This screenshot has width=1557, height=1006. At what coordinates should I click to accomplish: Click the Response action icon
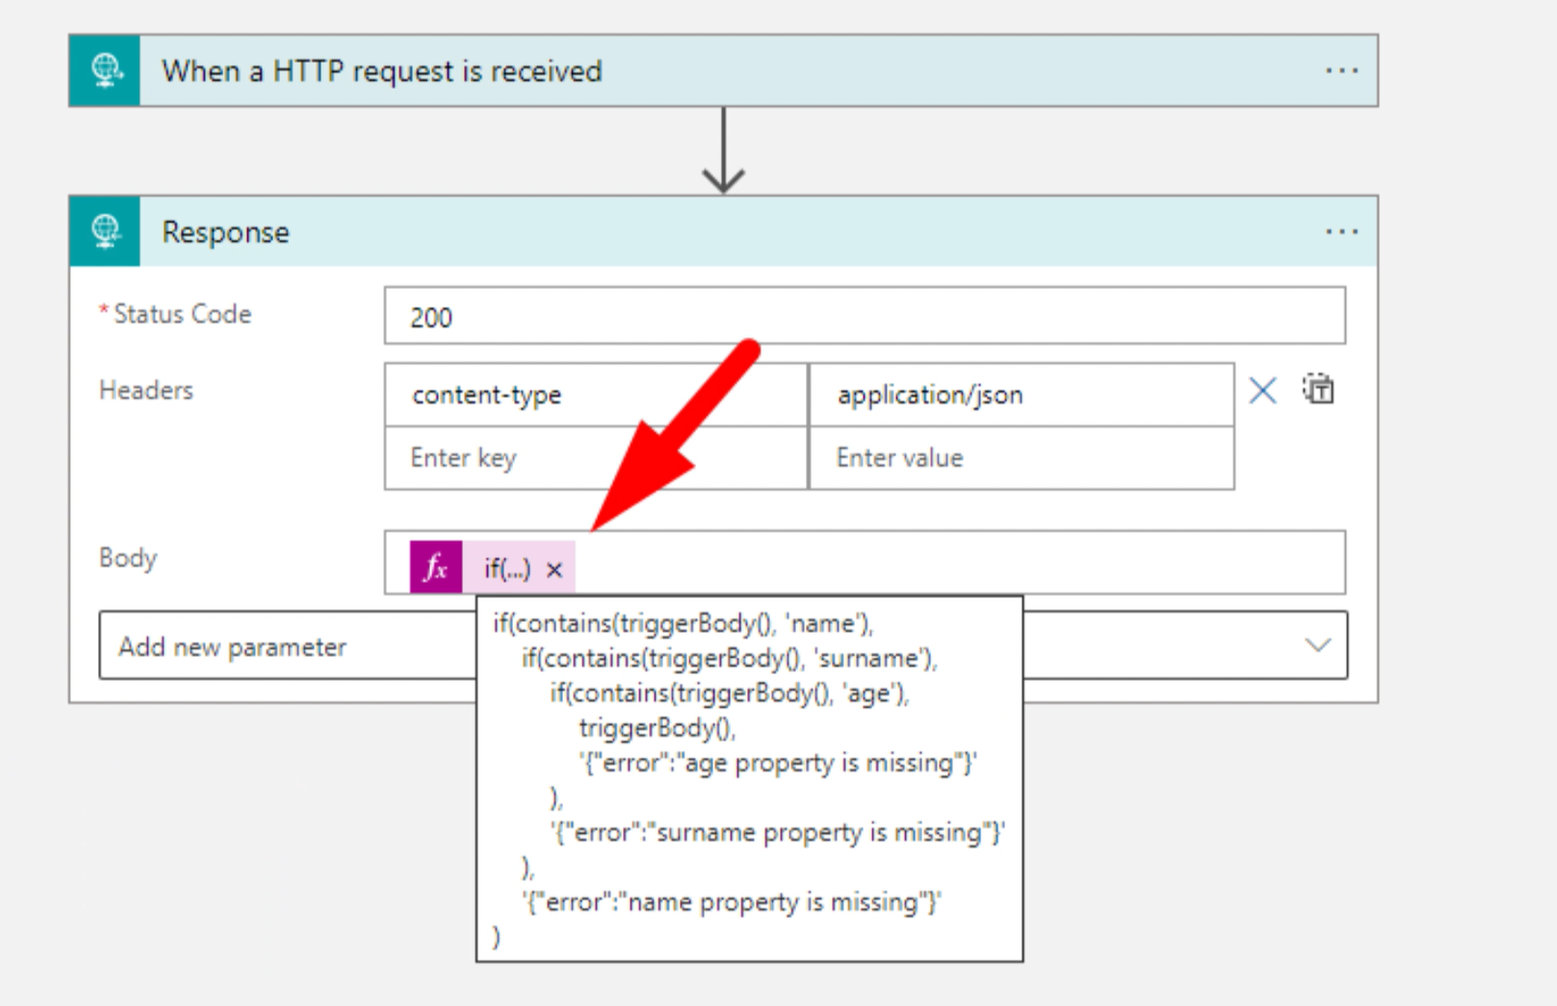pos(105,232)
